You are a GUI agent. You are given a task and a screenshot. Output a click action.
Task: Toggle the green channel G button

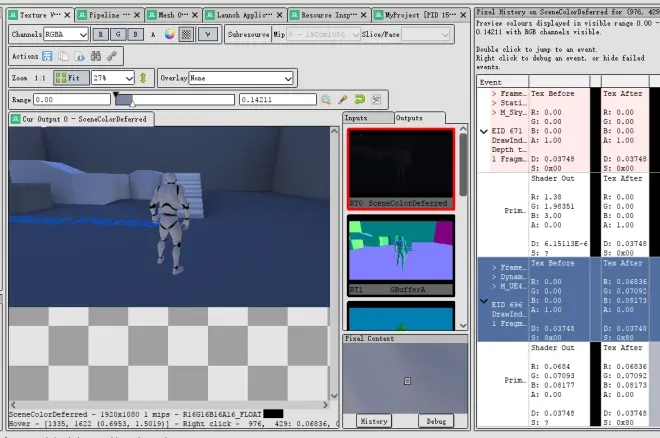(x=118, y=35)
